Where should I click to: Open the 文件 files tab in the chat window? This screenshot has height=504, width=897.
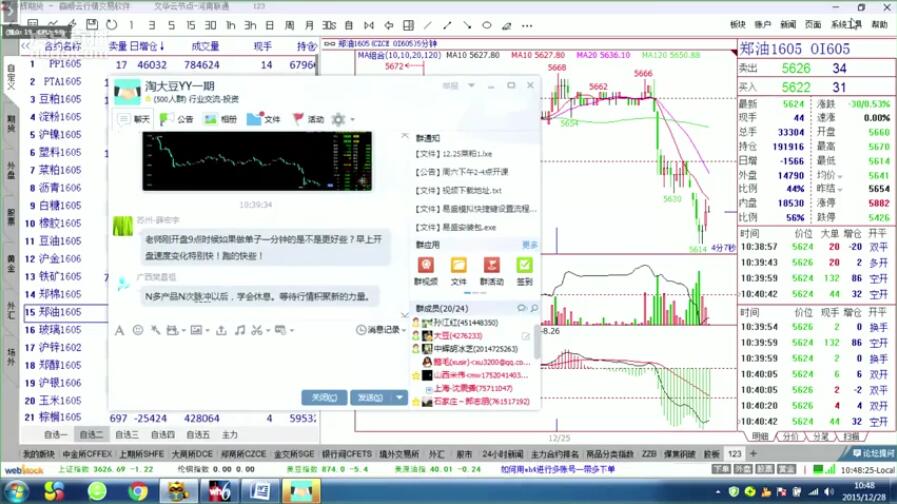[264, 119]
